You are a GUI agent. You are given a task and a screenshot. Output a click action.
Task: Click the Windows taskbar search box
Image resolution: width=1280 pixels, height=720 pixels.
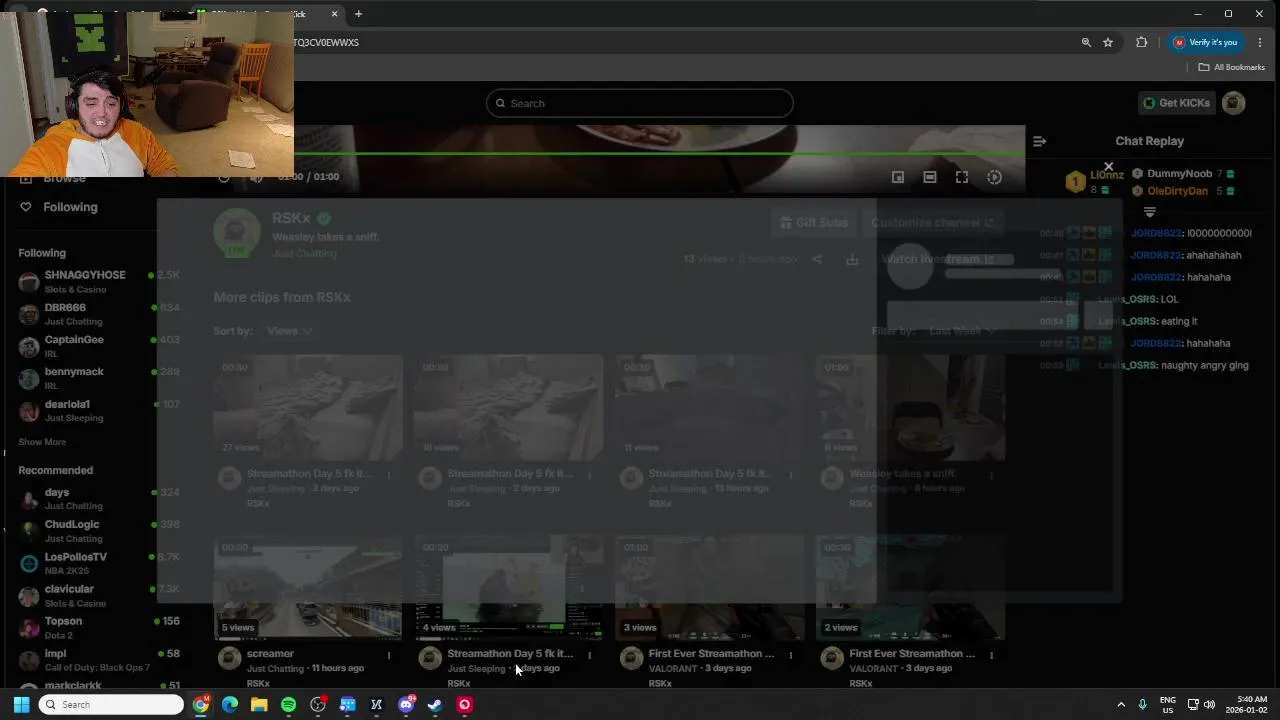point(112,705)
